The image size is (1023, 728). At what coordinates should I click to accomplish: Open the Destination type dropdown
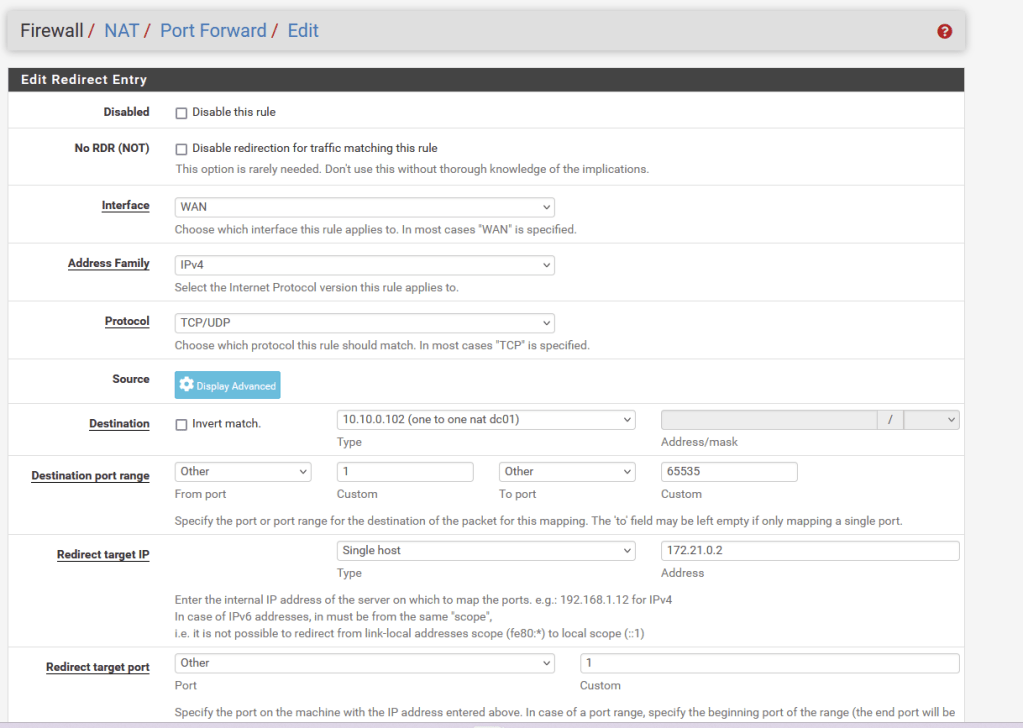point(486,420)
